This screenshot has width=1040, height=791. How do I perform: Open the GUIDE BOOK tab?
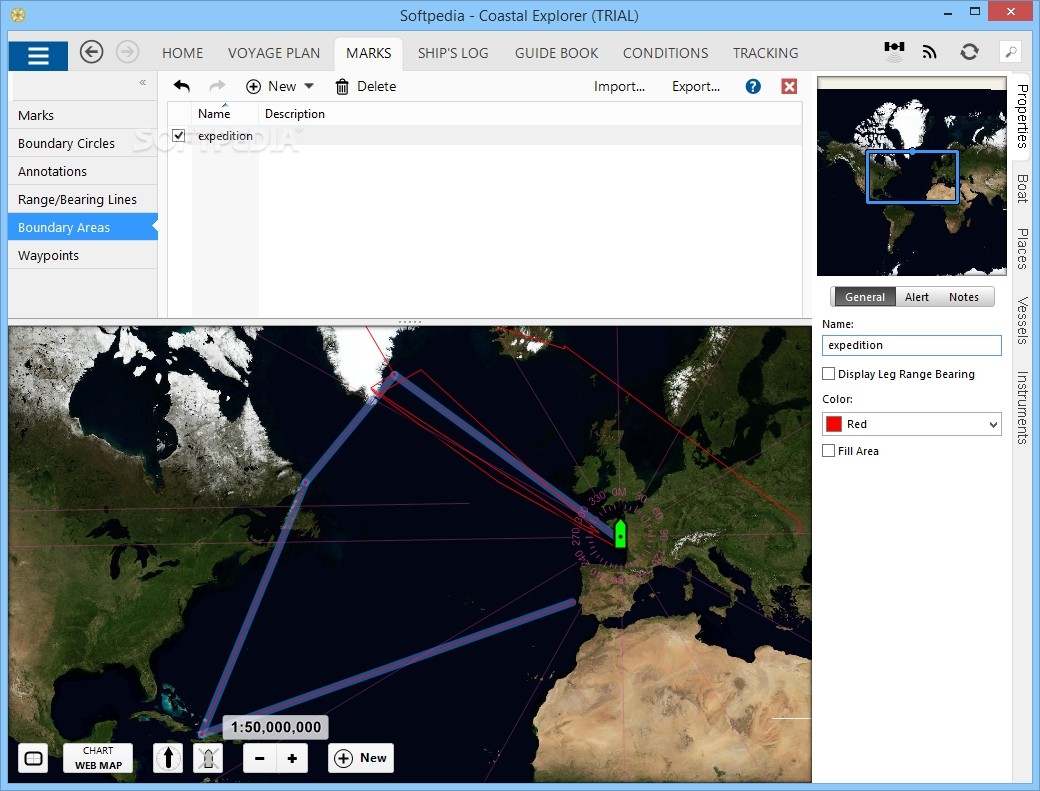pyautogui.click(x=556, y=53)
